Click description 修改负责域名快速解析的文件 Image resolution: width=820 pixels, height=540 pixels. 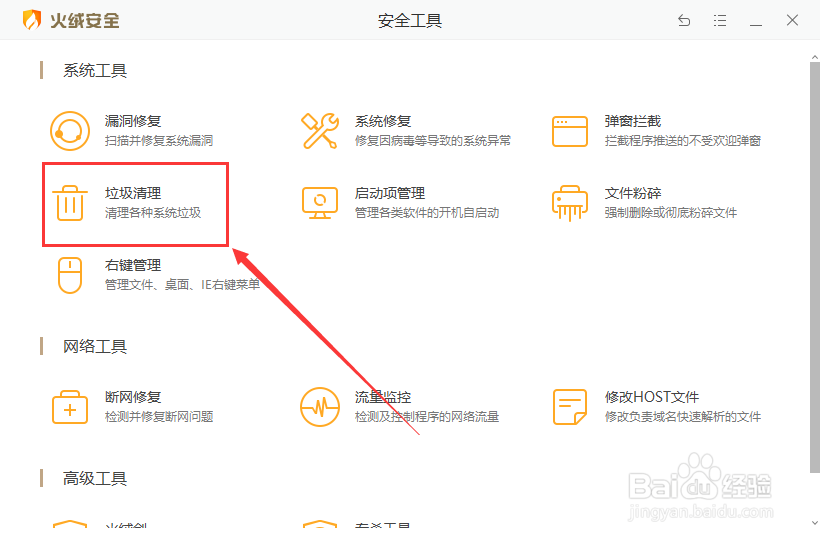pyautogui.click(x=682, y=417)
